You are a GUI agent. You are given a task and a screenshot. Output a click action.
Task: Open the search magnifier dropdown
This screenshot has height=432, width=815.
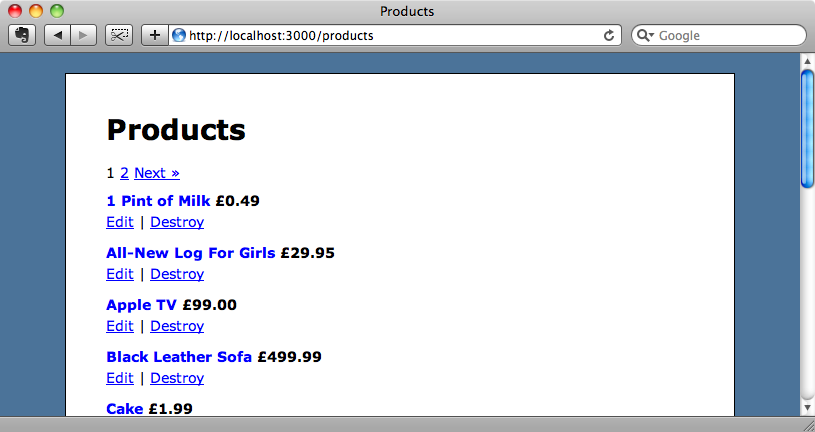point(645,35)
